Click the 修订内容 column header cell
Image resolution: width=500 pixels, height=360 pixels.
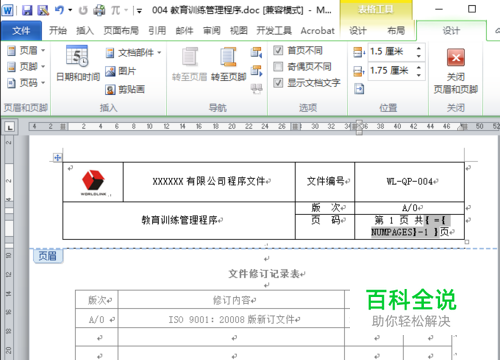(x=231, y=300)
